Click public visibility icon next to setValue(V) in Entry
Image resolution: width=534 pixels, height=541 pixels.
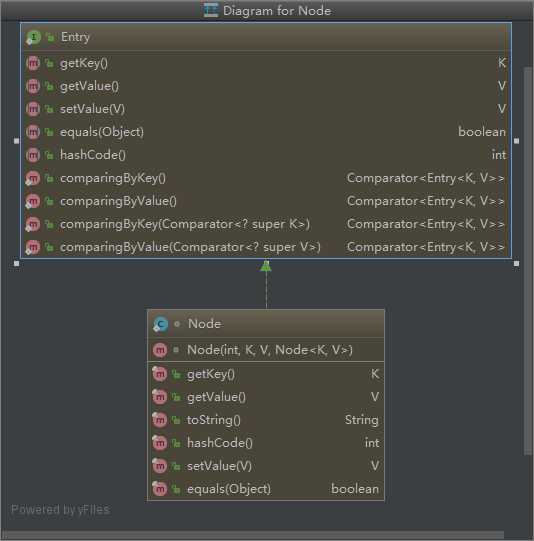click(x=50, y=109)
